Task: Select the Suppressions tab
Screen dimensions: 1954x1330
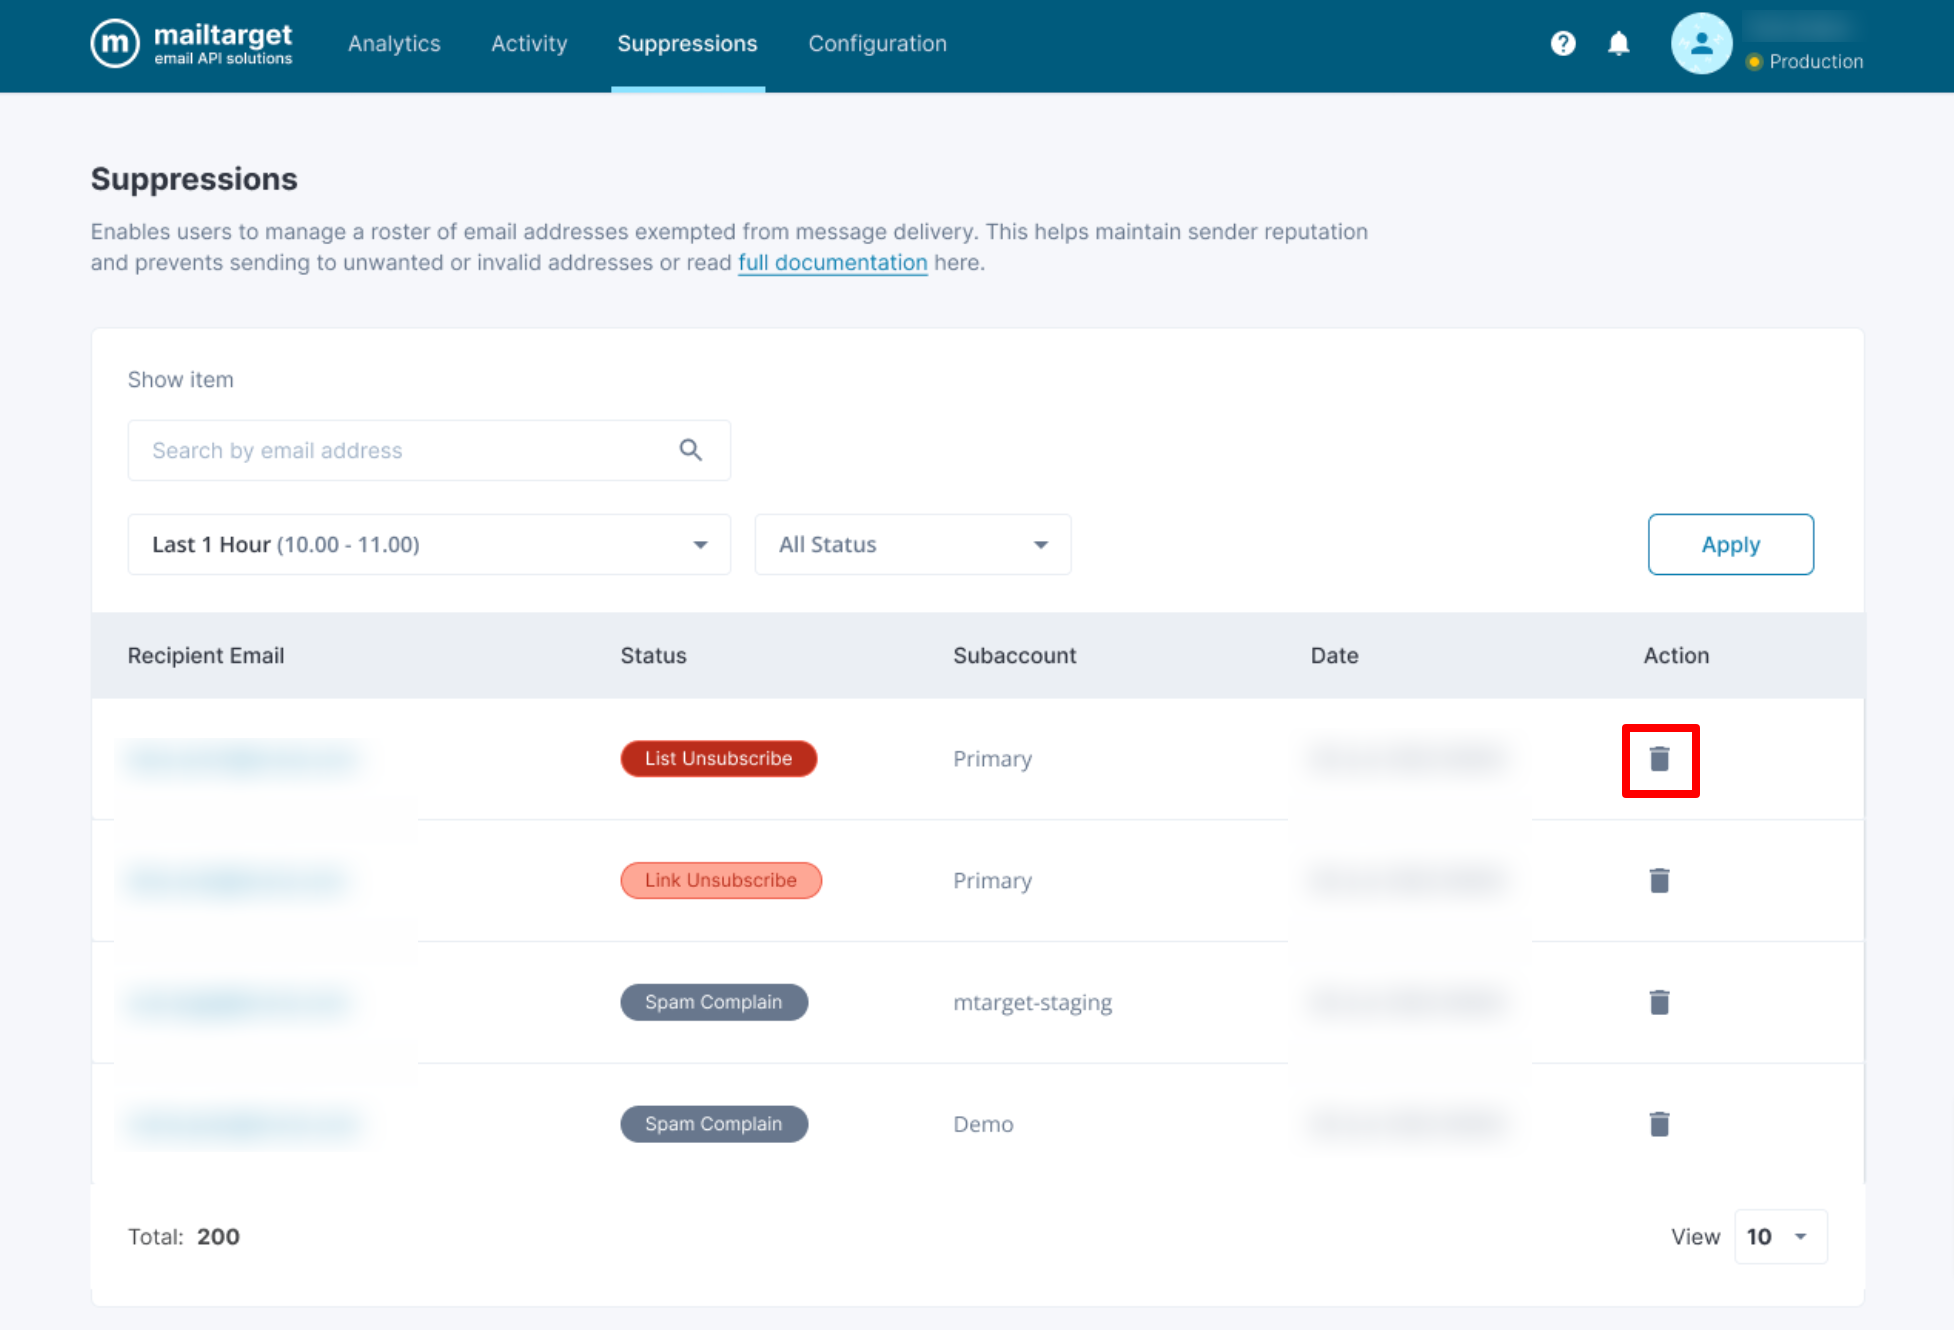Action: [687, 44]
